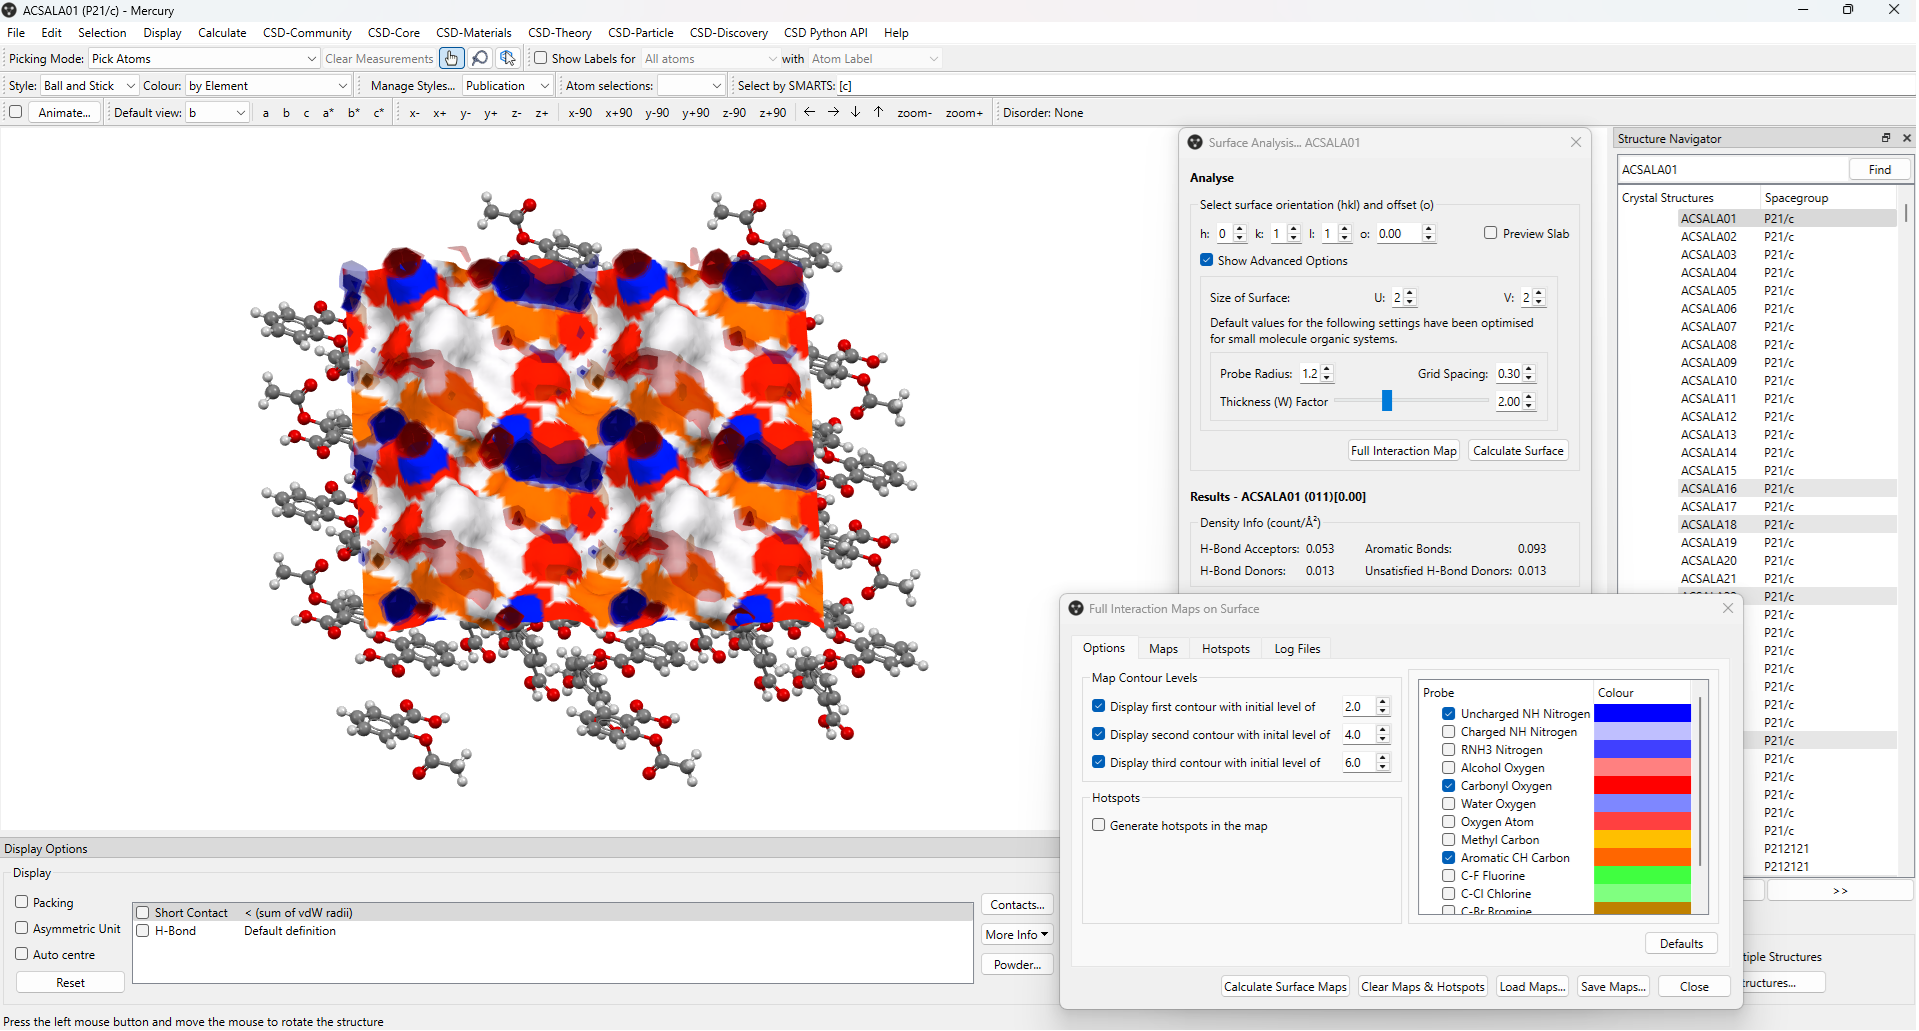Switch to the Hotspots tab
Image resolution: width=1919 pixels, height=1031 pixels.
(1225, 648)
